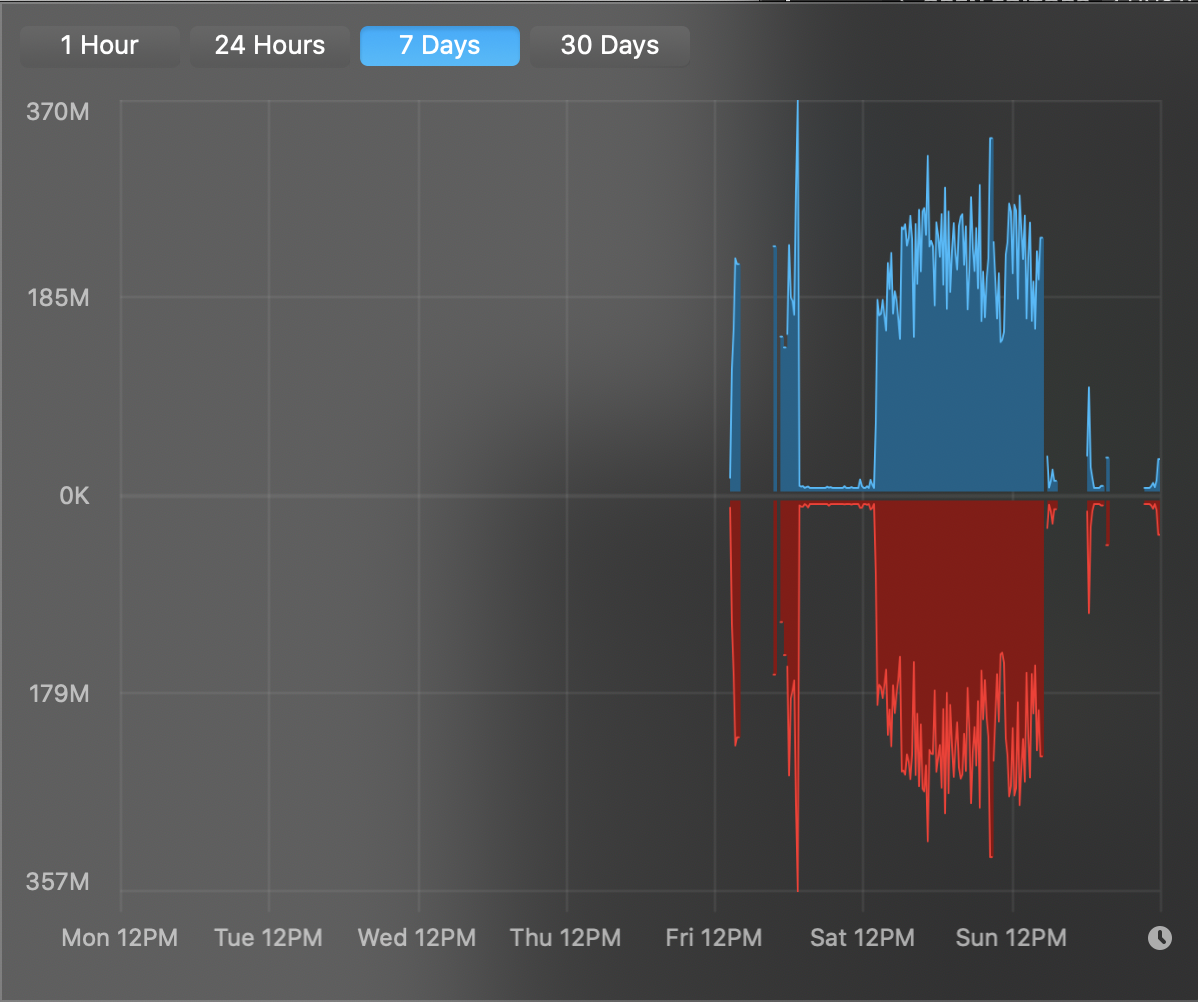Click the 185M axis label
This screenshot has width=1198, height=1002.
pos(58,298)
